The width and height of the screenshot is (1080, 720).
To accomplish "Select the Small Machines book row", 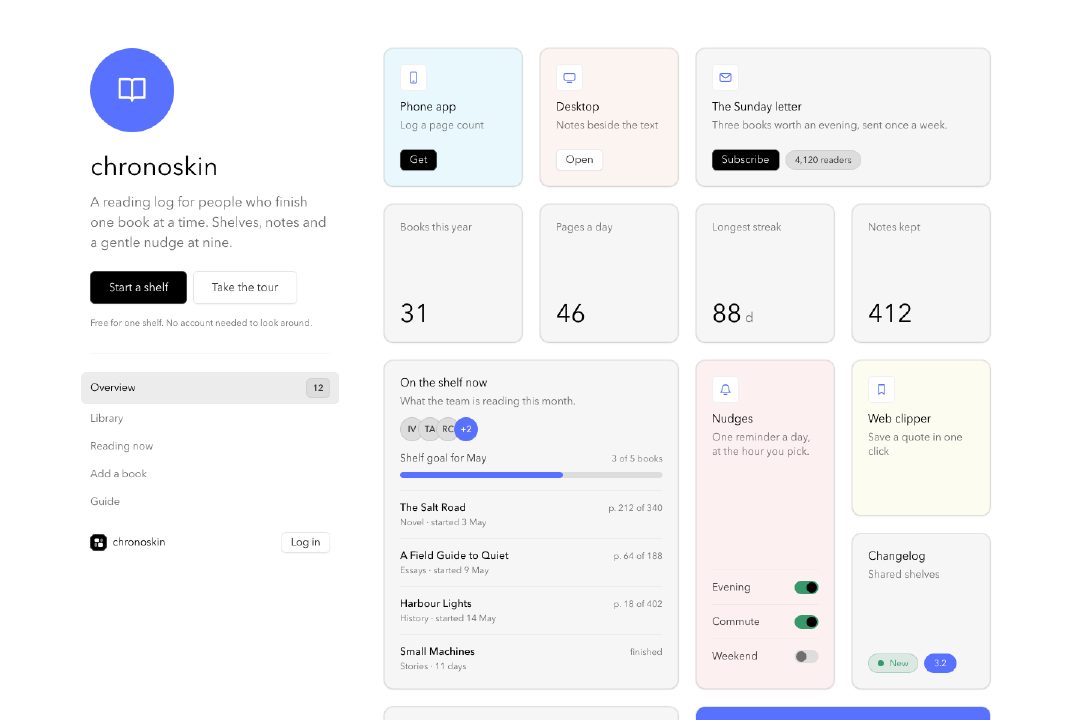I will pos(531,659).
